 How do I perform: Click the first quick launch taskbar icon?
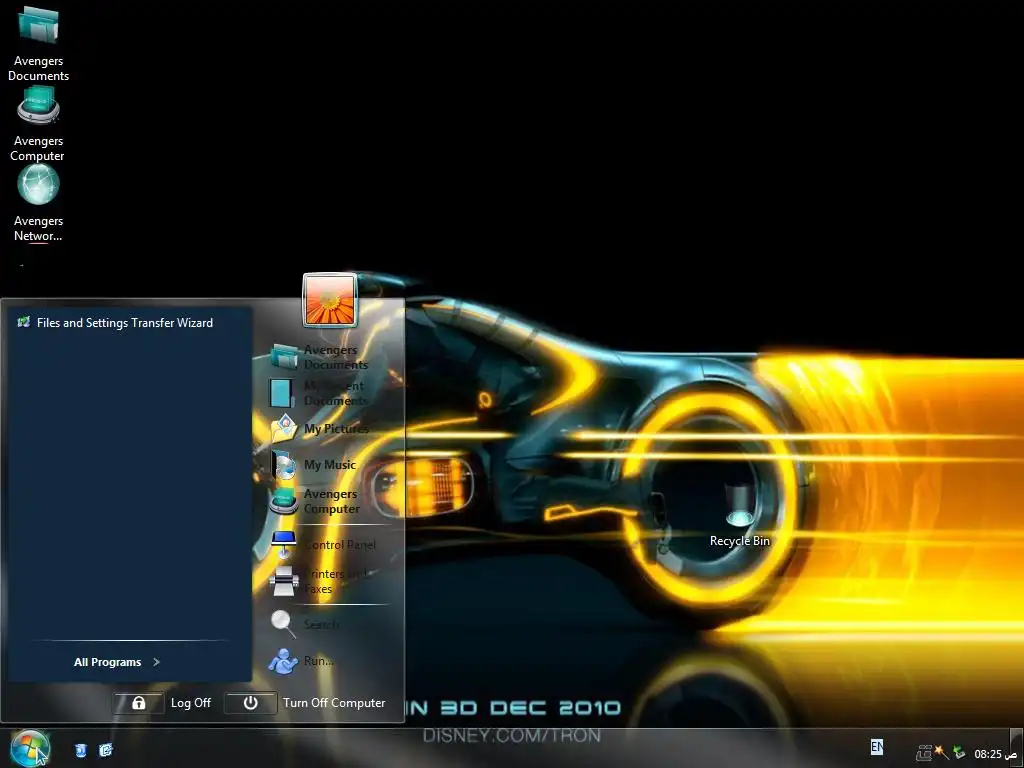tap(80, 750)
